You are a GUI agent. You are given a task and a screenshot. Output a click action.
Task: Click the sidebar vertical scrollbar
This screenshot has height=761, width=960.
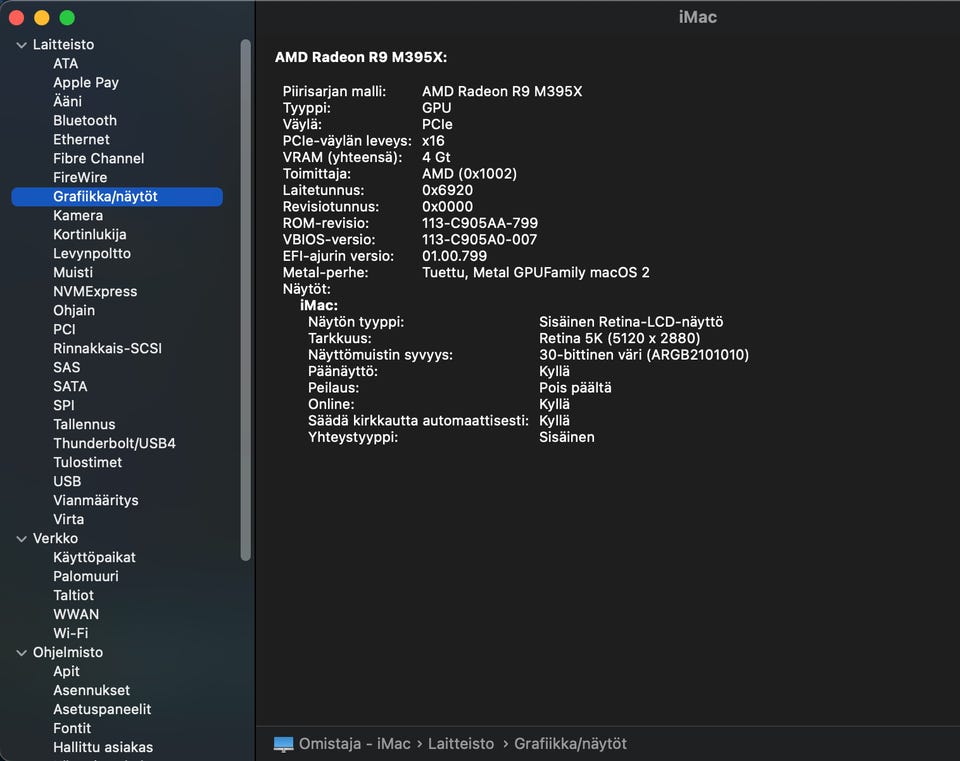tap(246, 300)
